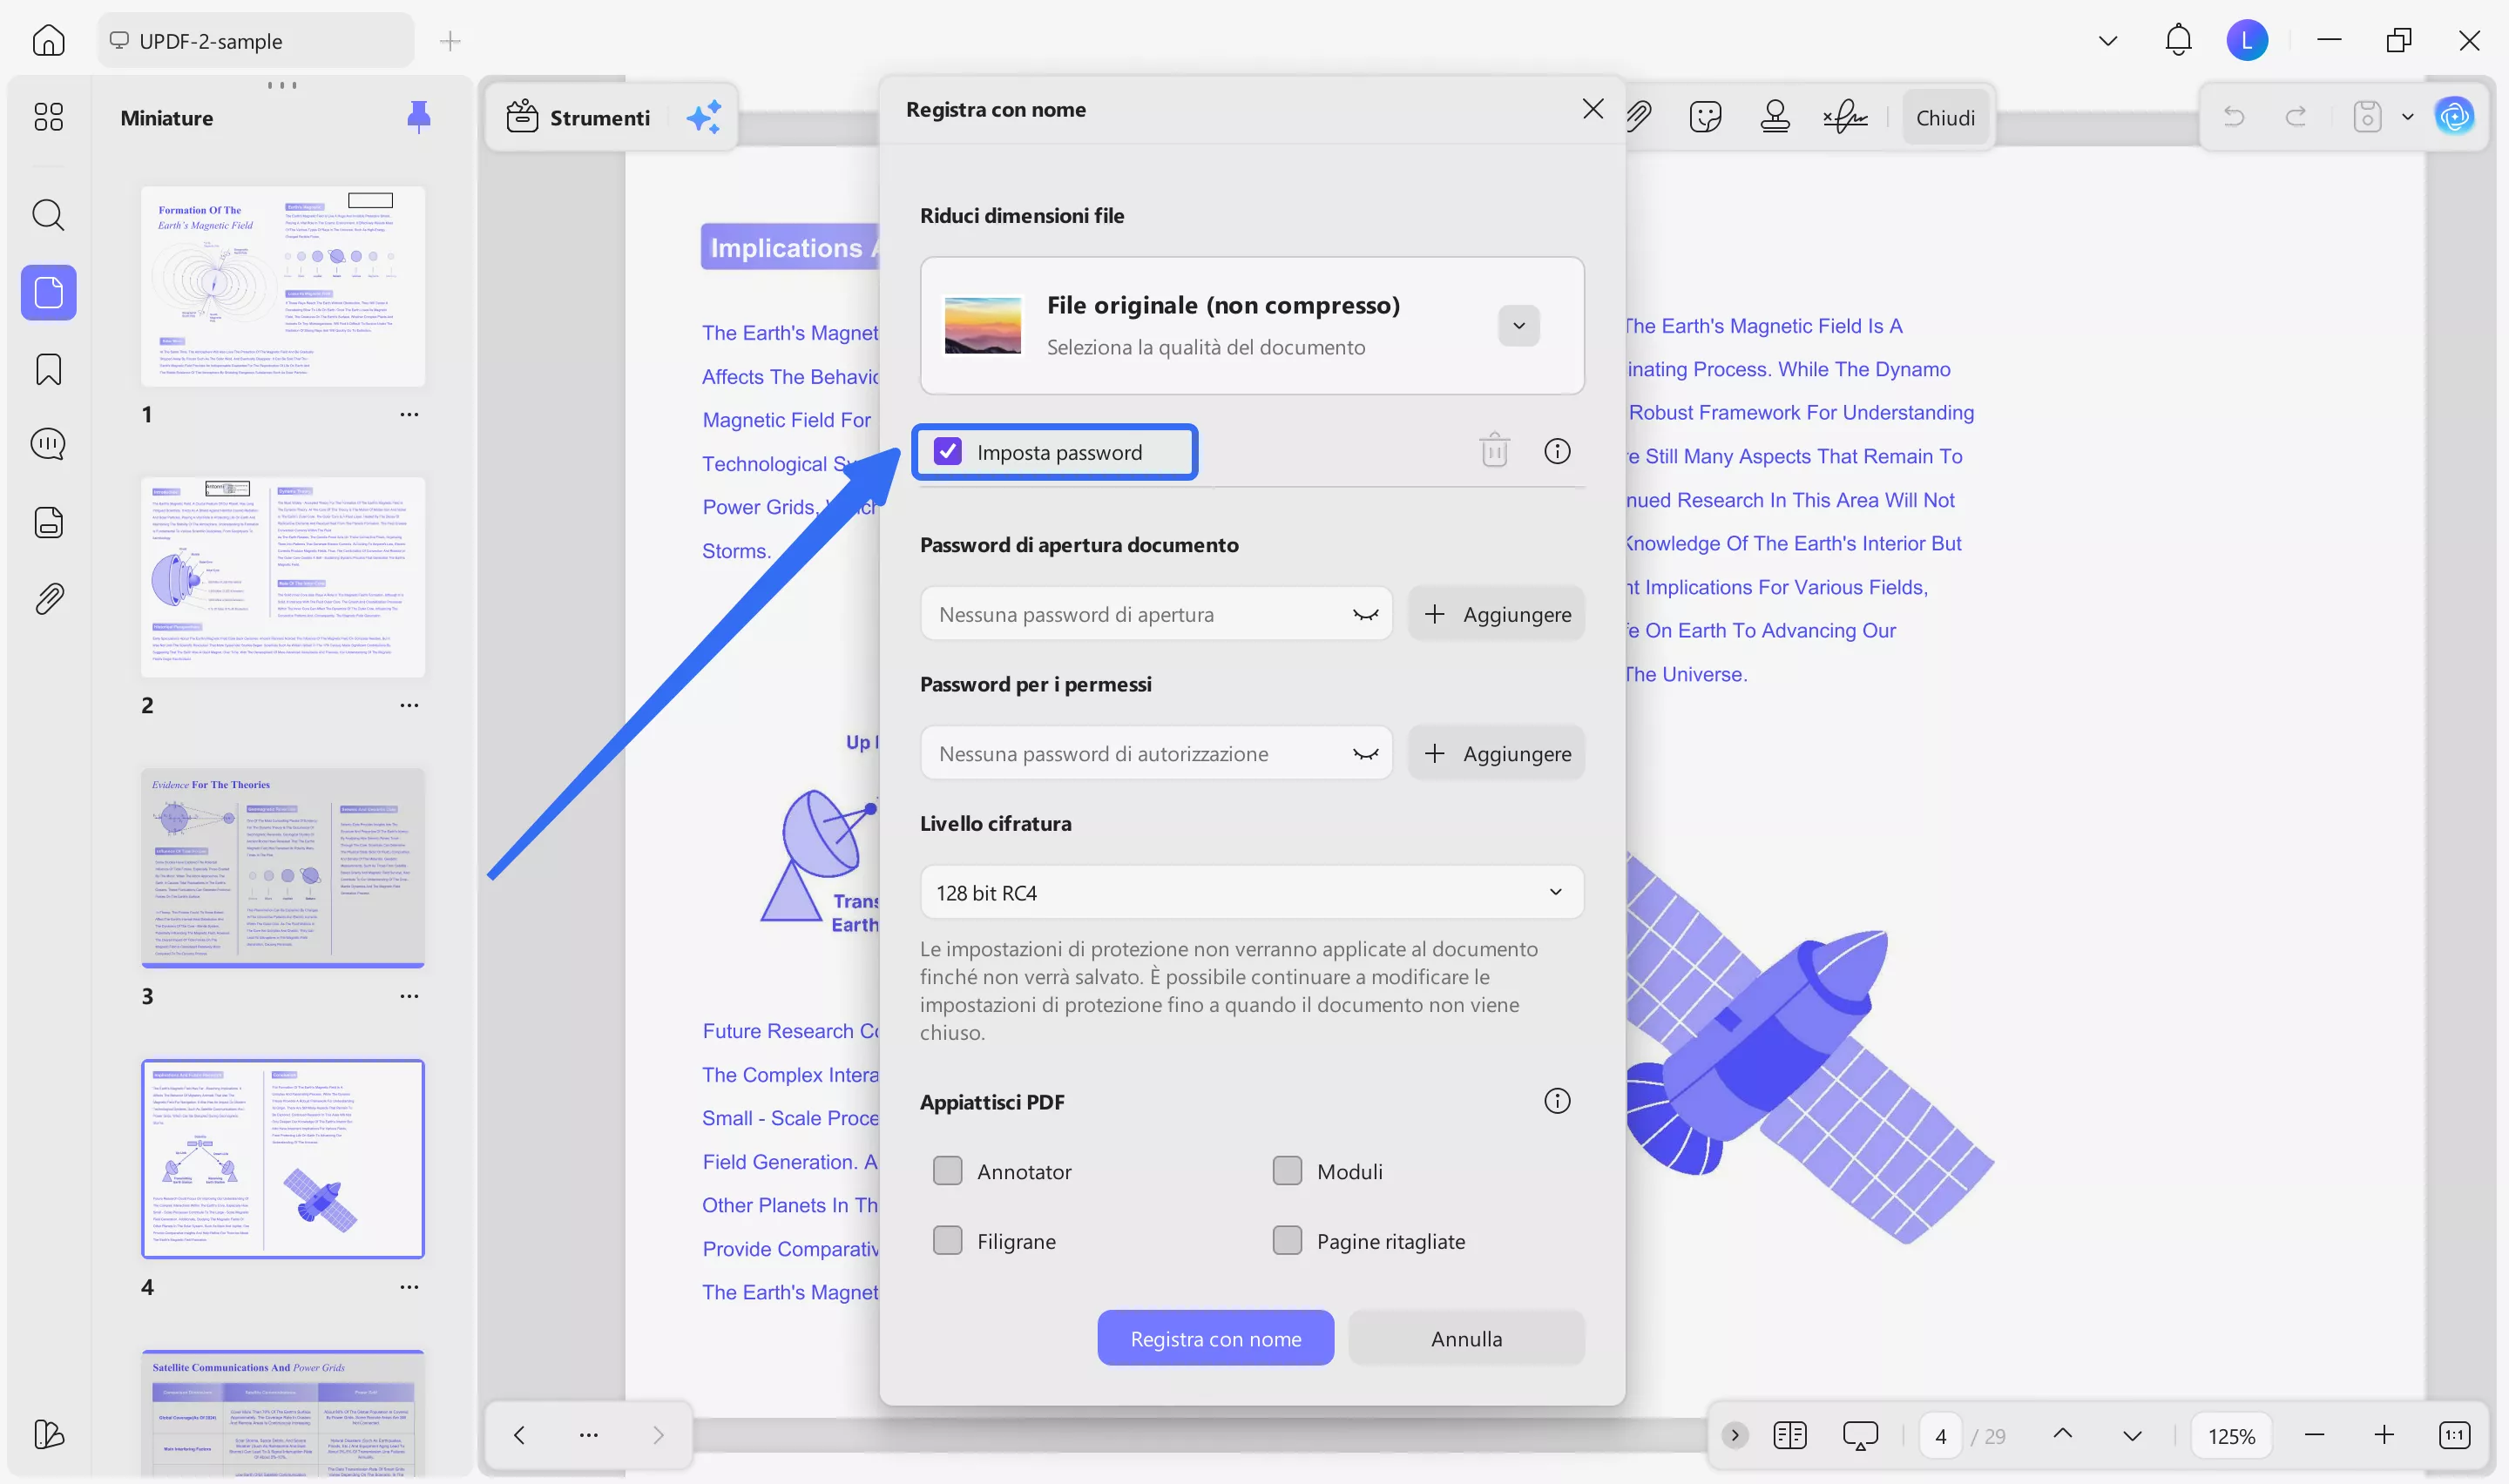
Task: Select the stamp tool in toolbar
Action: pos(1774,117)
